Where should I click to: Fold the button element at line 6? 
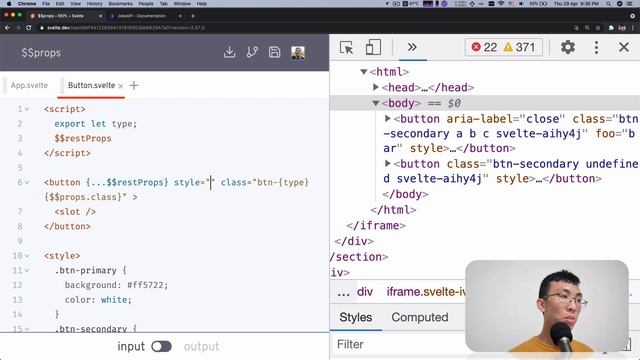27,182
